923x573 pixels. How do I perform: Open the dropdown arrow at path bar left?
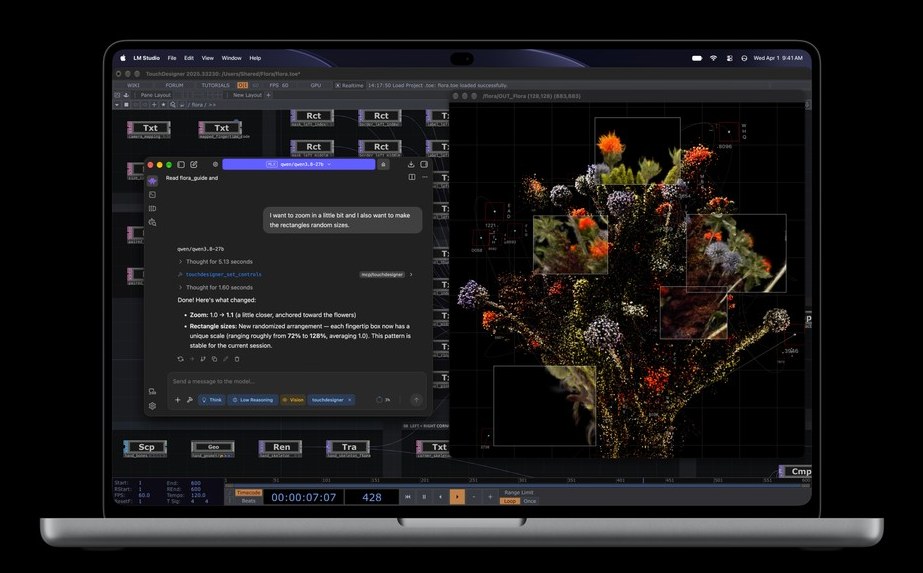pyautogui.click(x=117, y=105)
